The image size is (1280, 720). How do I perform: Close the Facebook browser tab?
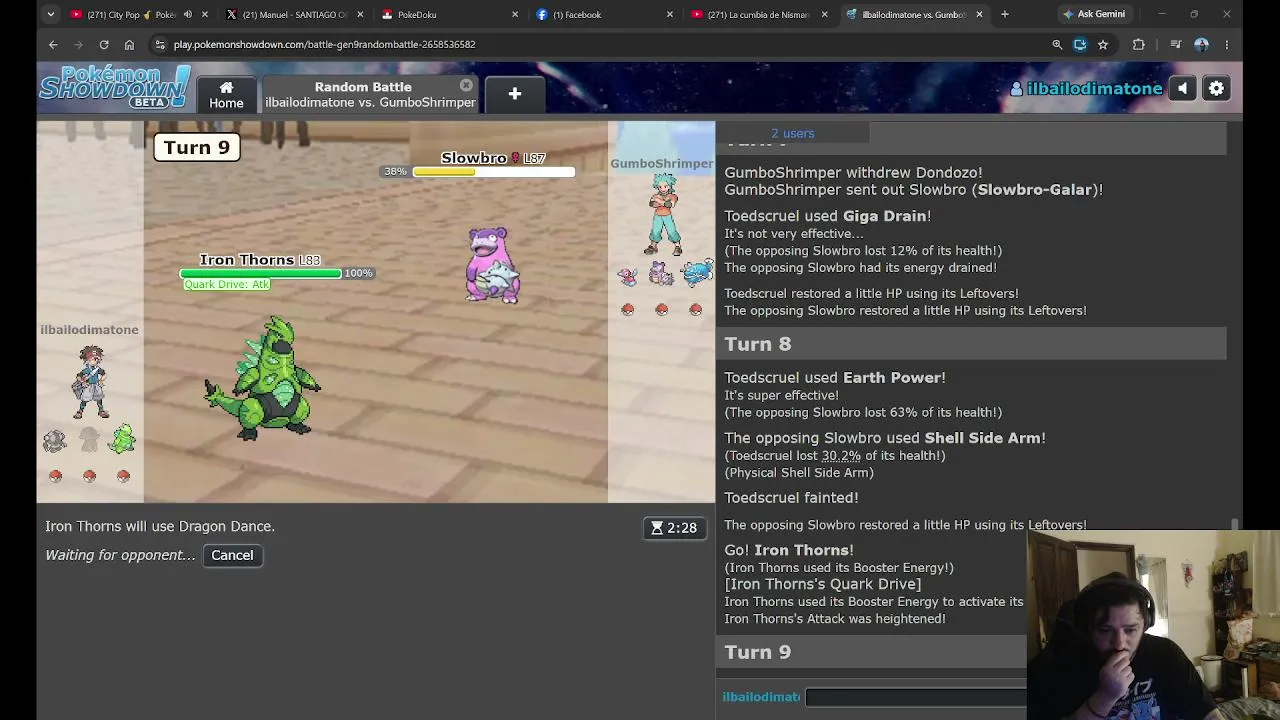(x=670, y=14)
